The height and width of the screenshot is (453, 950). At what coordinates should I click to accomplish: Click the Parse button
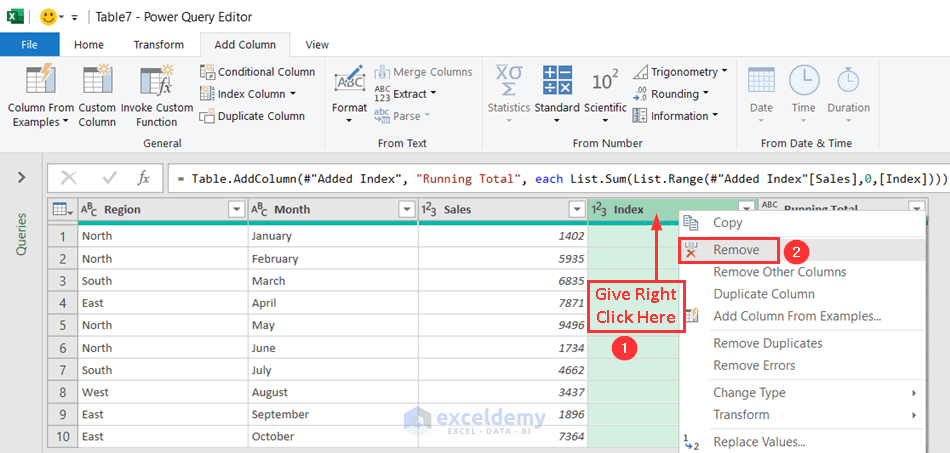point(402,115)
